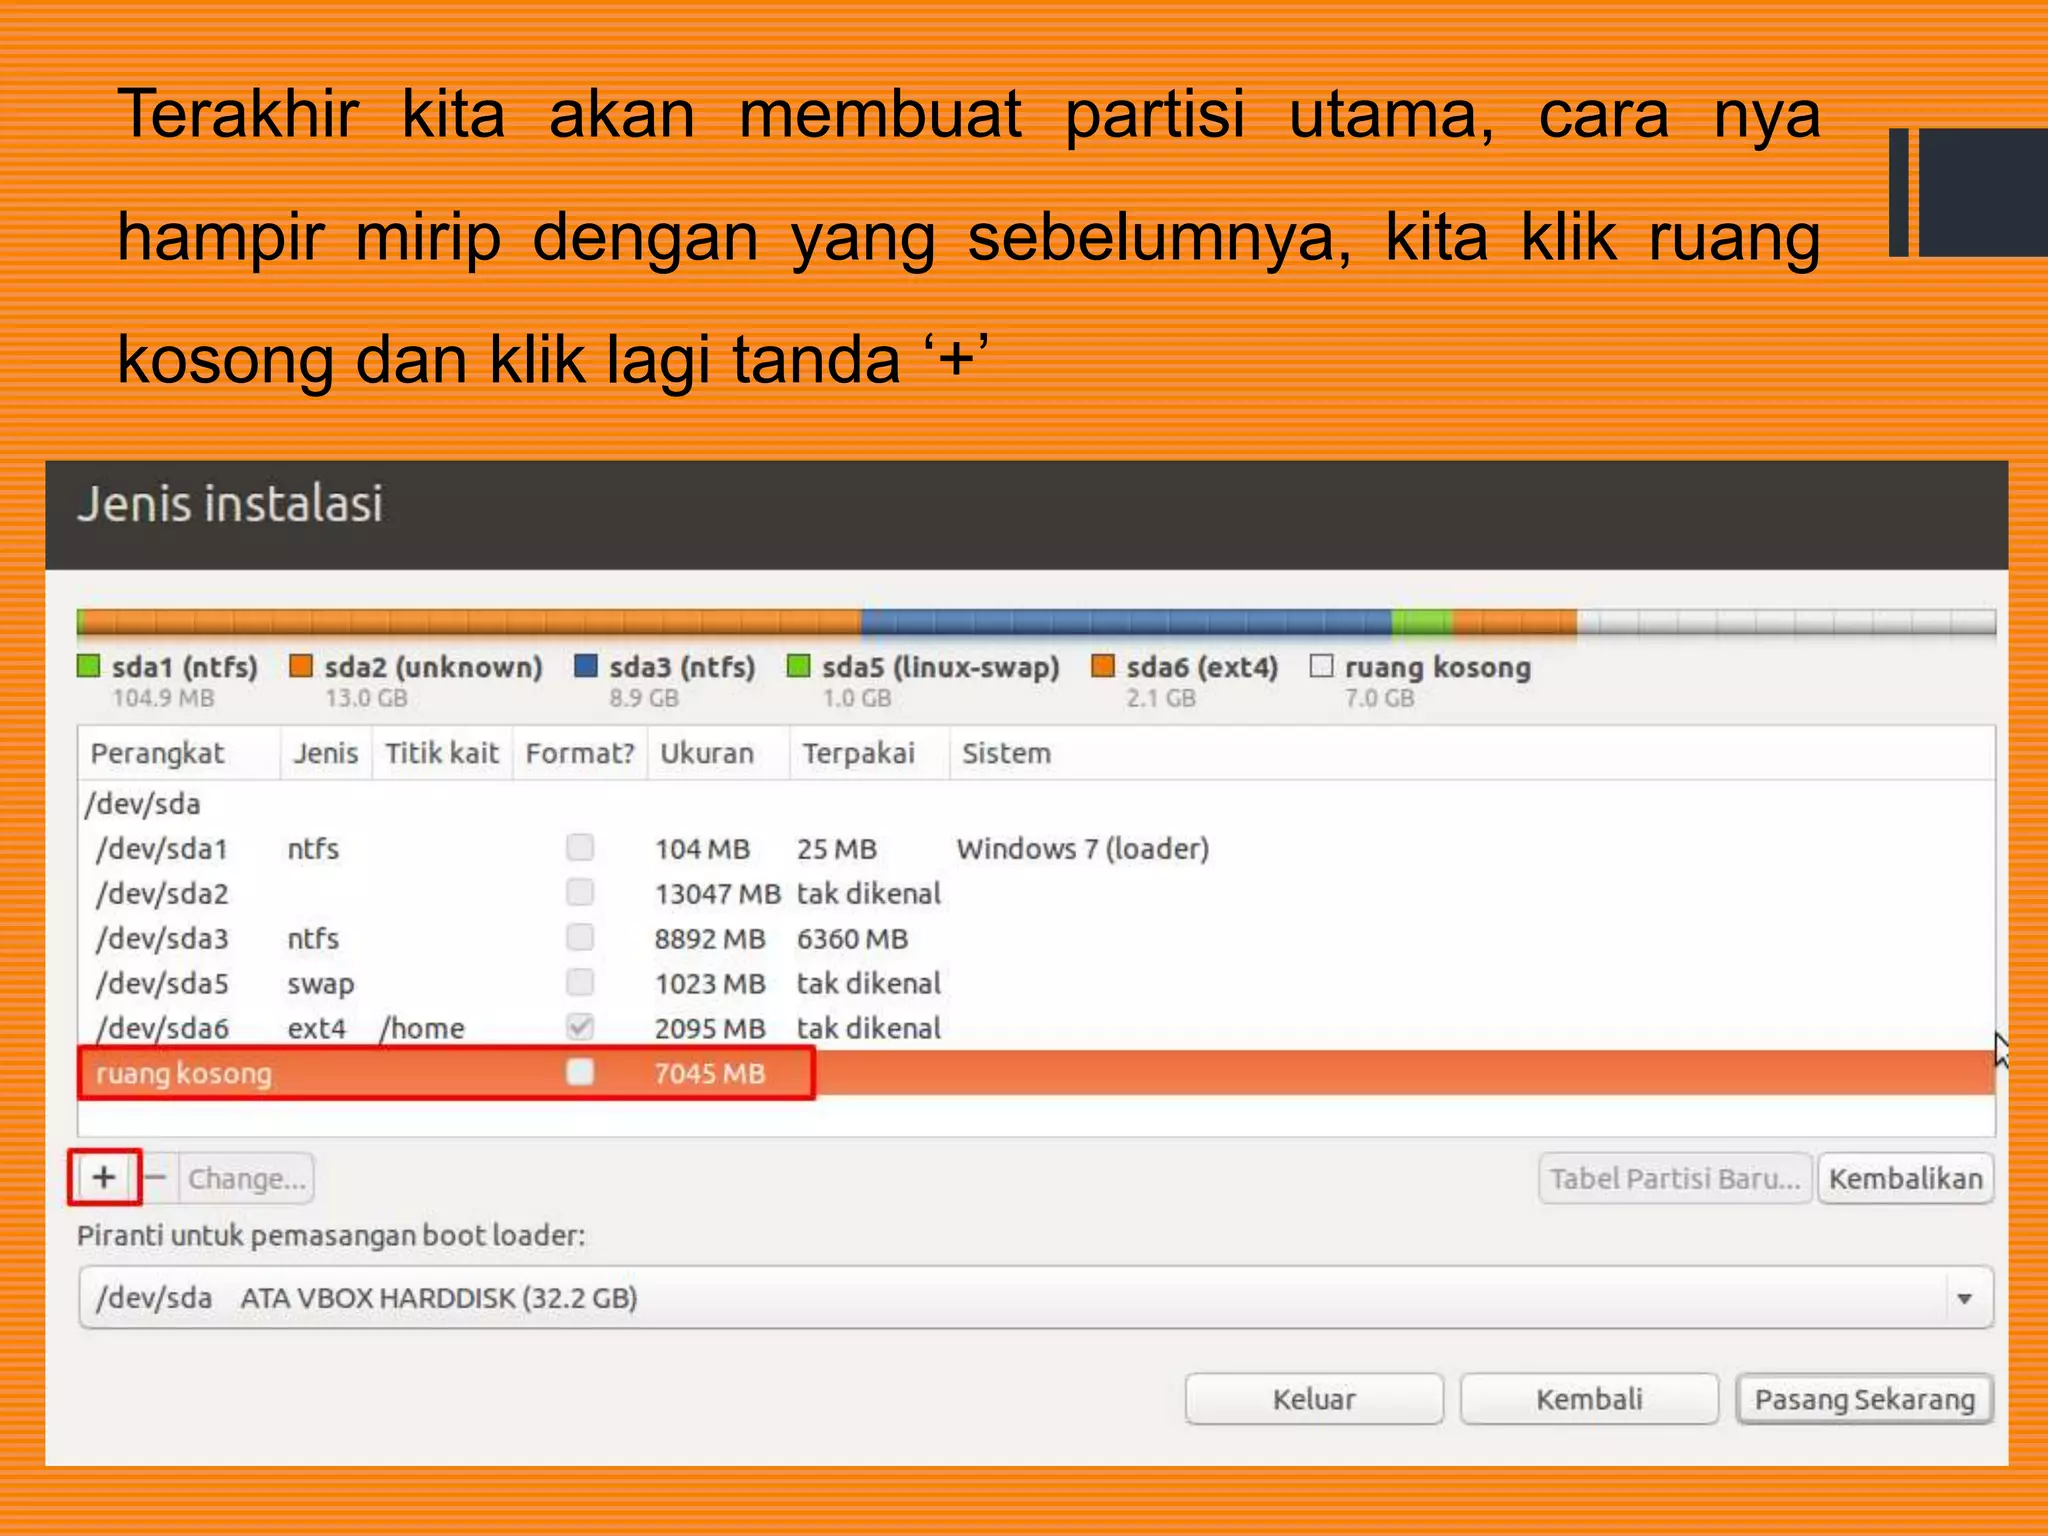Image resolution: width=2048 pixels, height=1536 pixels.
Task: Open the boot loader device dropdown
Action: coord(1036,1297)
